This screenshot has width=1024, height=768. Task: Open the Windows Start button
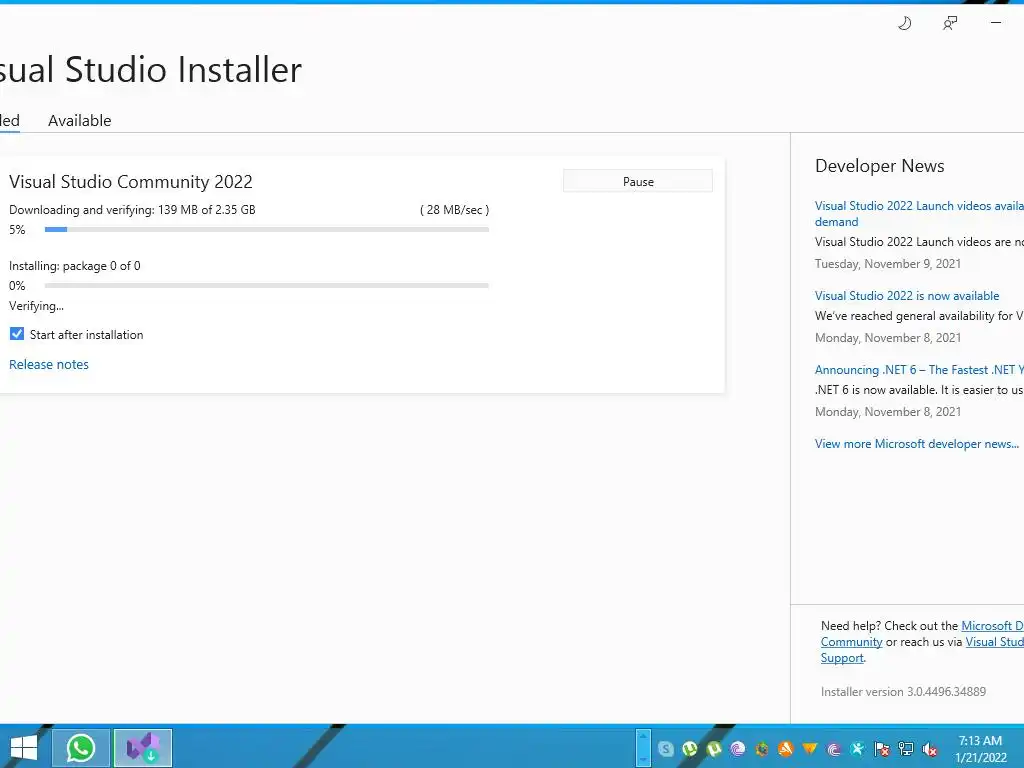coord(24,748)
